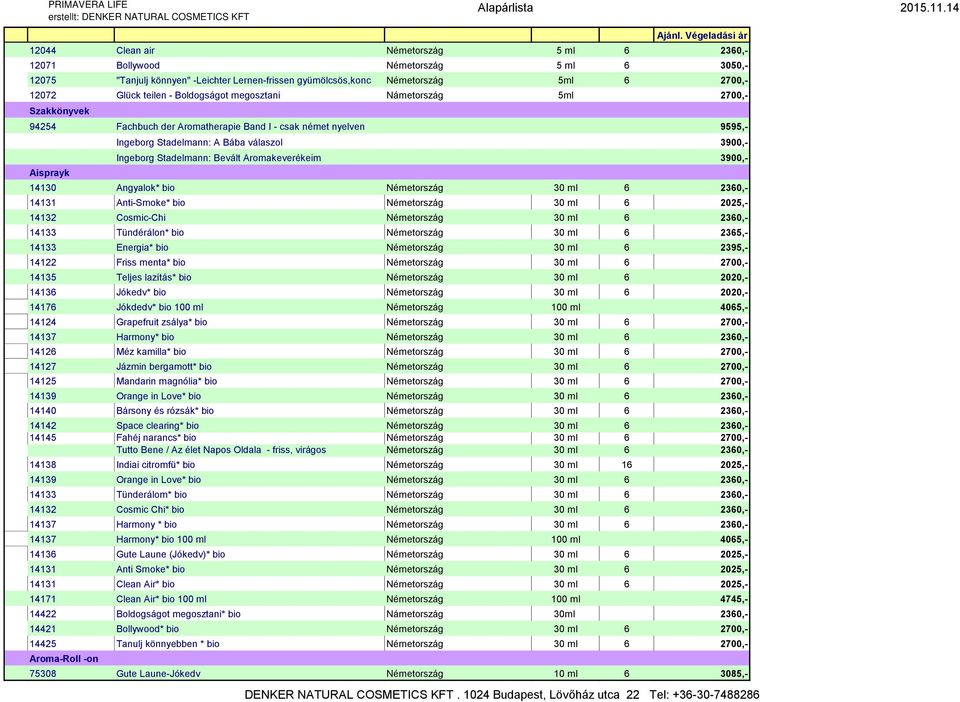
Task: Click product code '14140'
Action: pyautogui.click(x=43, y=411)
